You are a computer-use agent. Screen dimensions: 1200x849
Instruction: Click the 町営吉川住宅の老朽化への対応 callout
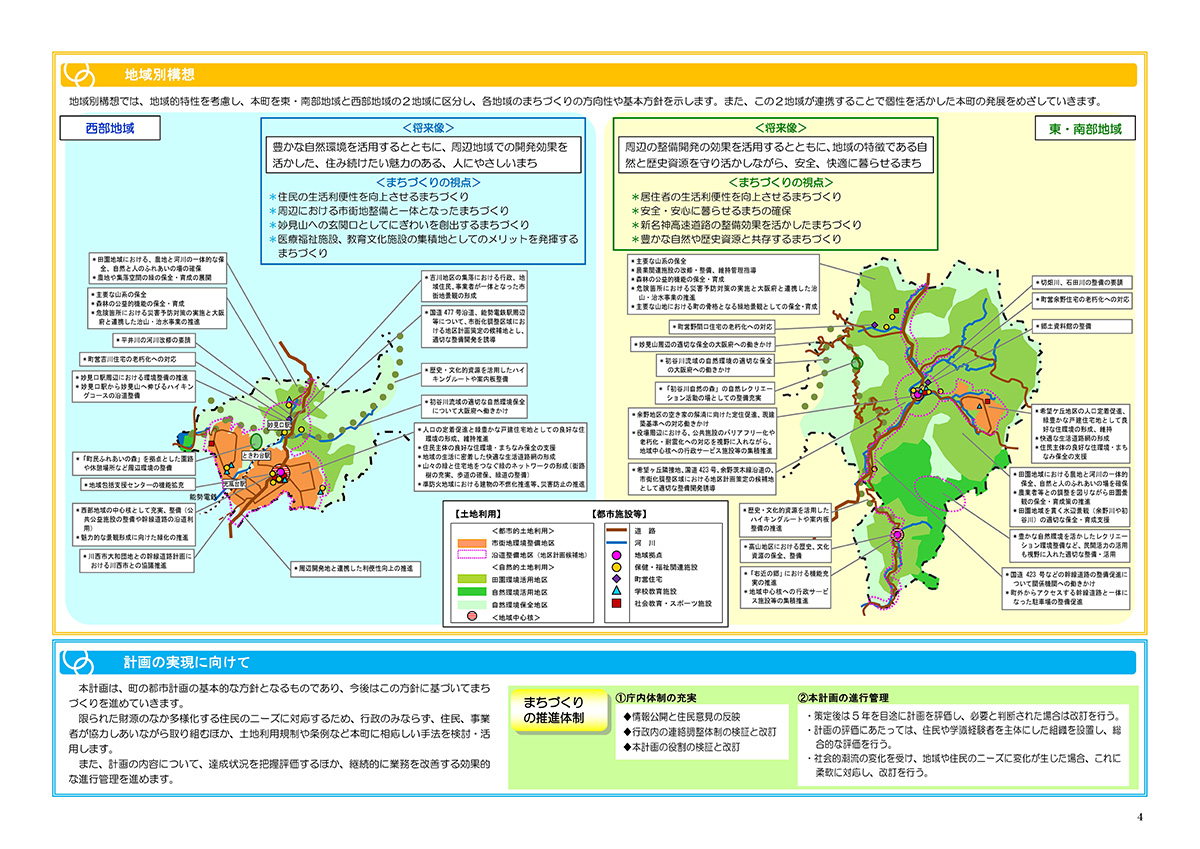tap(139, 358)
